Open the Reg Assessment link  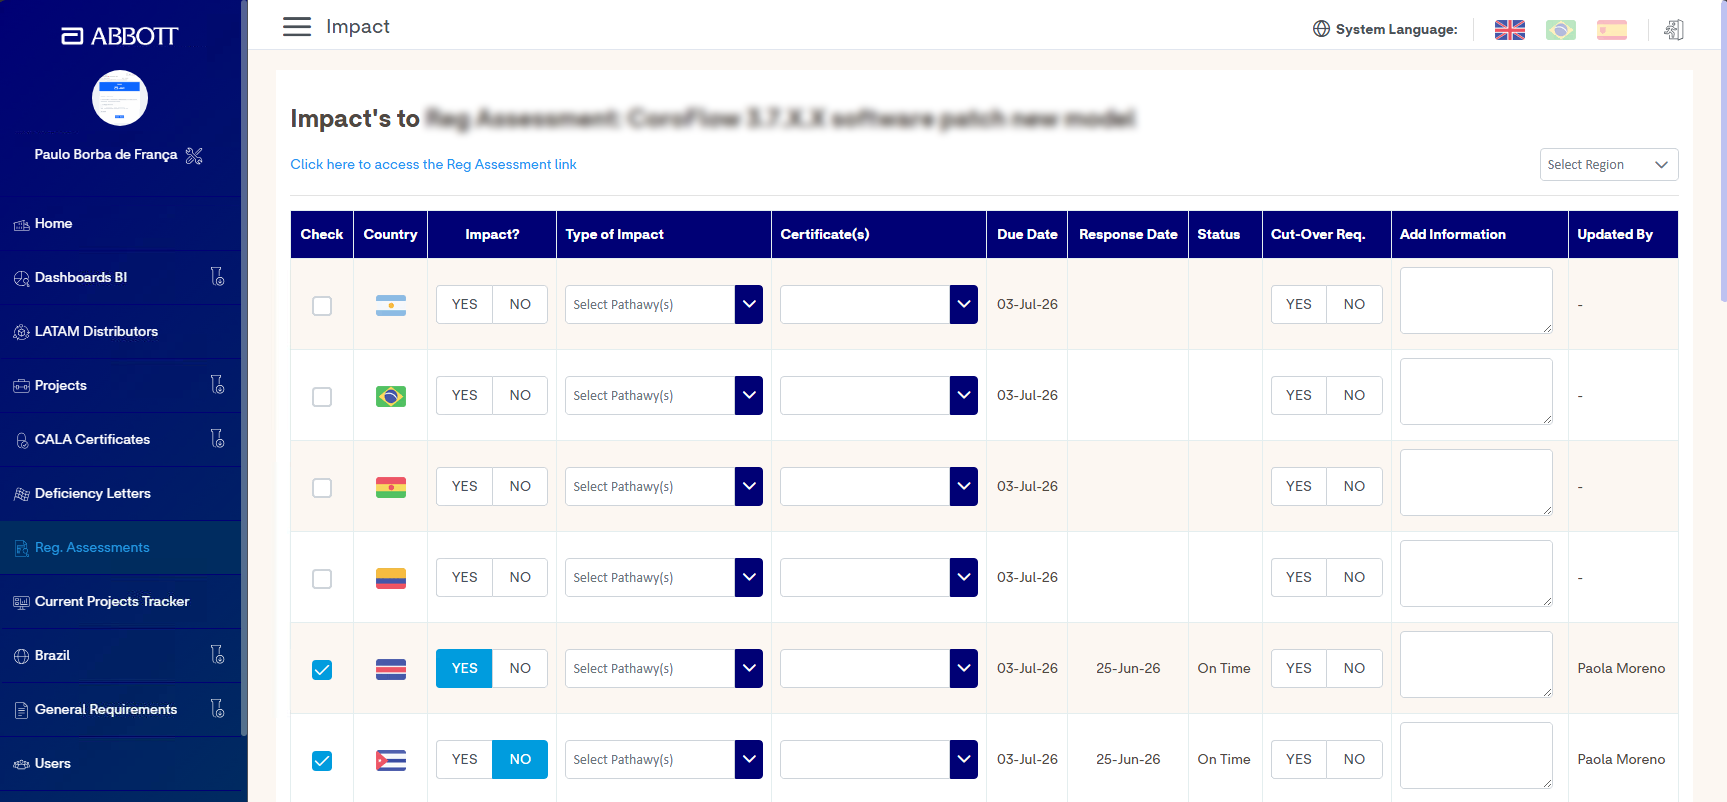(x=433, y=164)
